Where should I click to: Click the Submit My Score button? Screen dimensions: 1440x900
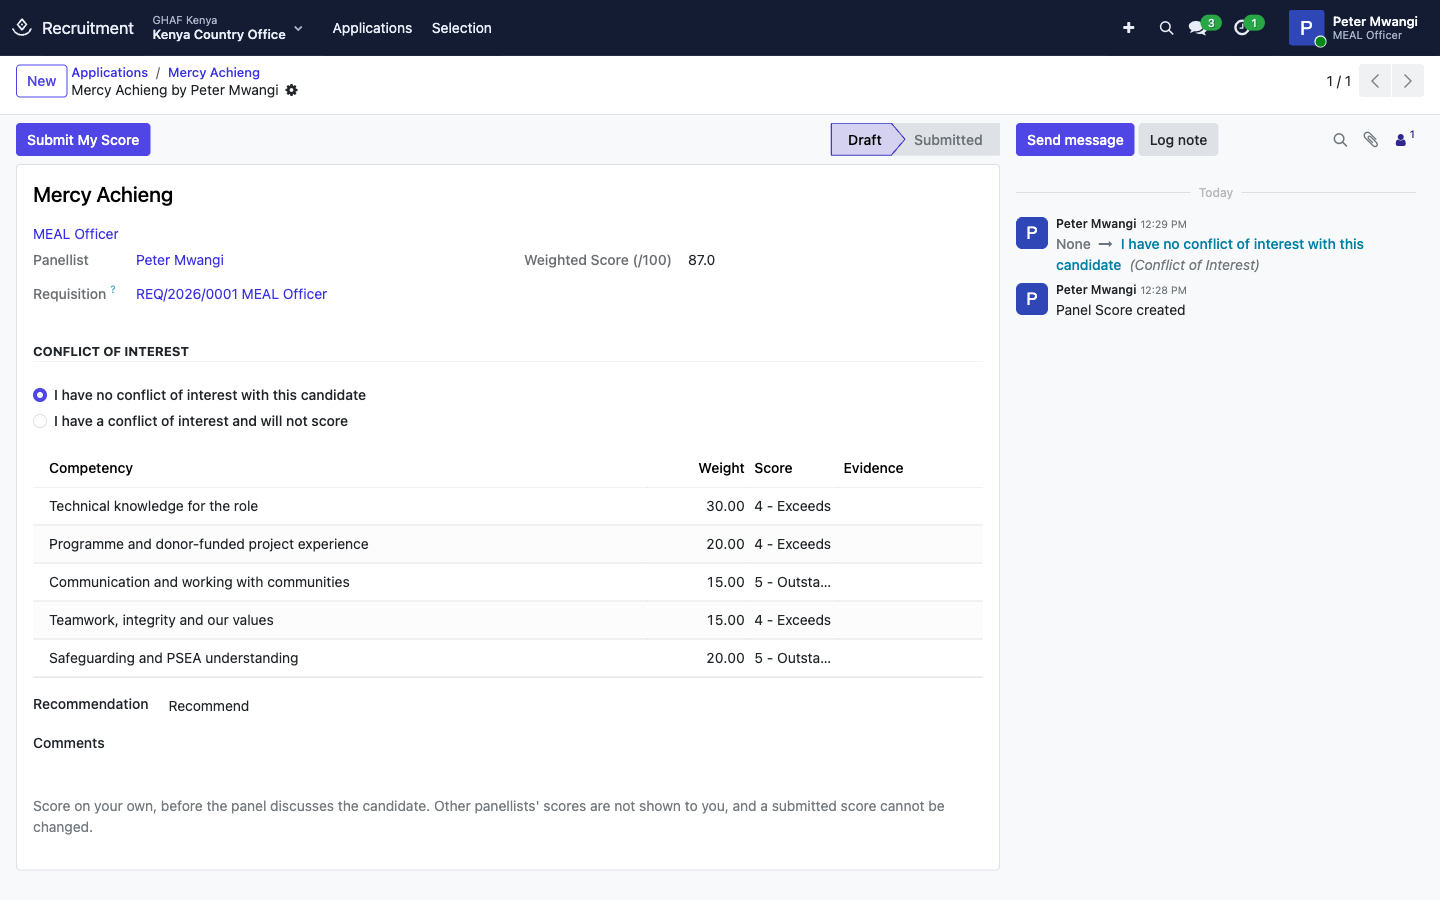point(83,140)
